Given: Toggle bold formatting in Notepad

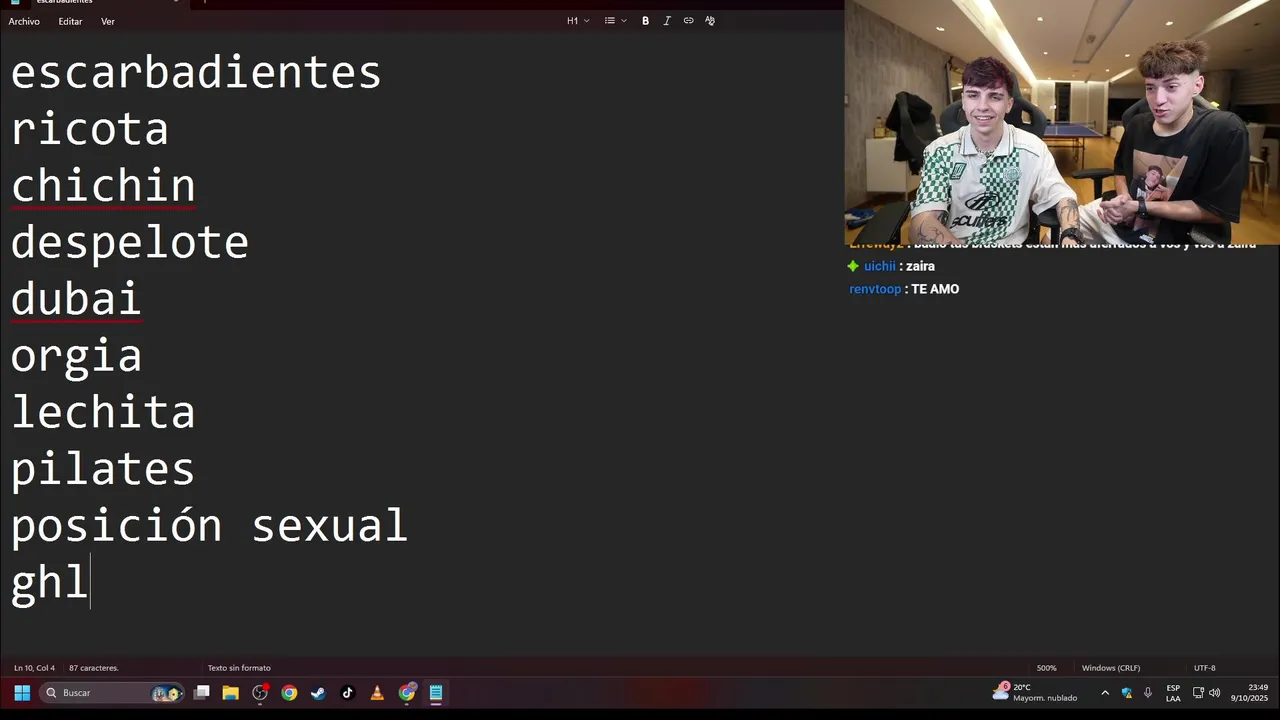Looking at the screenshot, I should pyautogui.click(x=645, y=21).
